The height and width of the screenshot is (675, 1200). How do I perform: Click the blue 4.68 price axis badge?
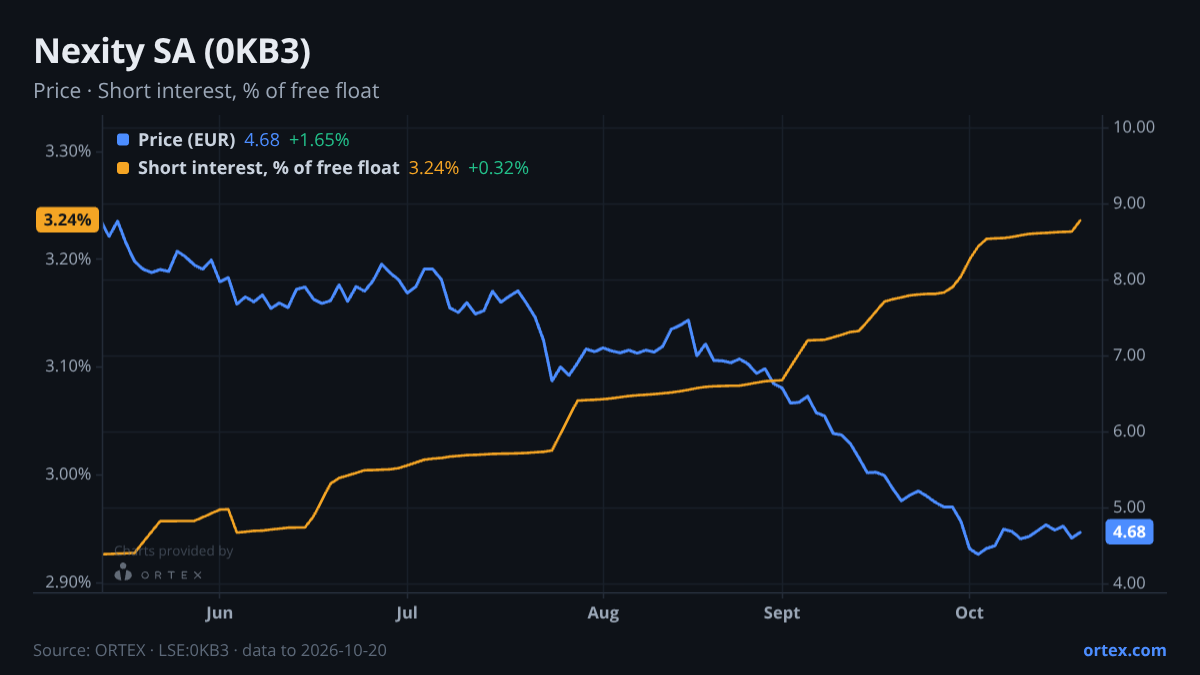pyautogui.click(x=1129, y=532)
